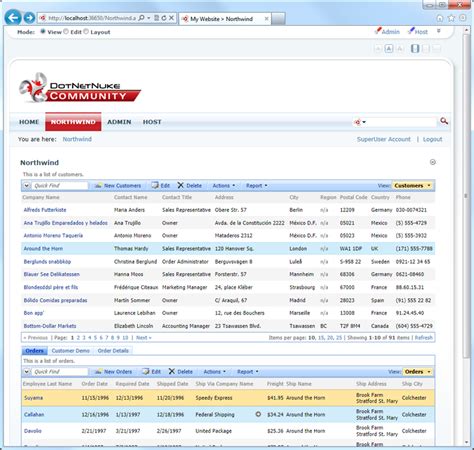Open the orders Actions dropdown

click(215, 372)
